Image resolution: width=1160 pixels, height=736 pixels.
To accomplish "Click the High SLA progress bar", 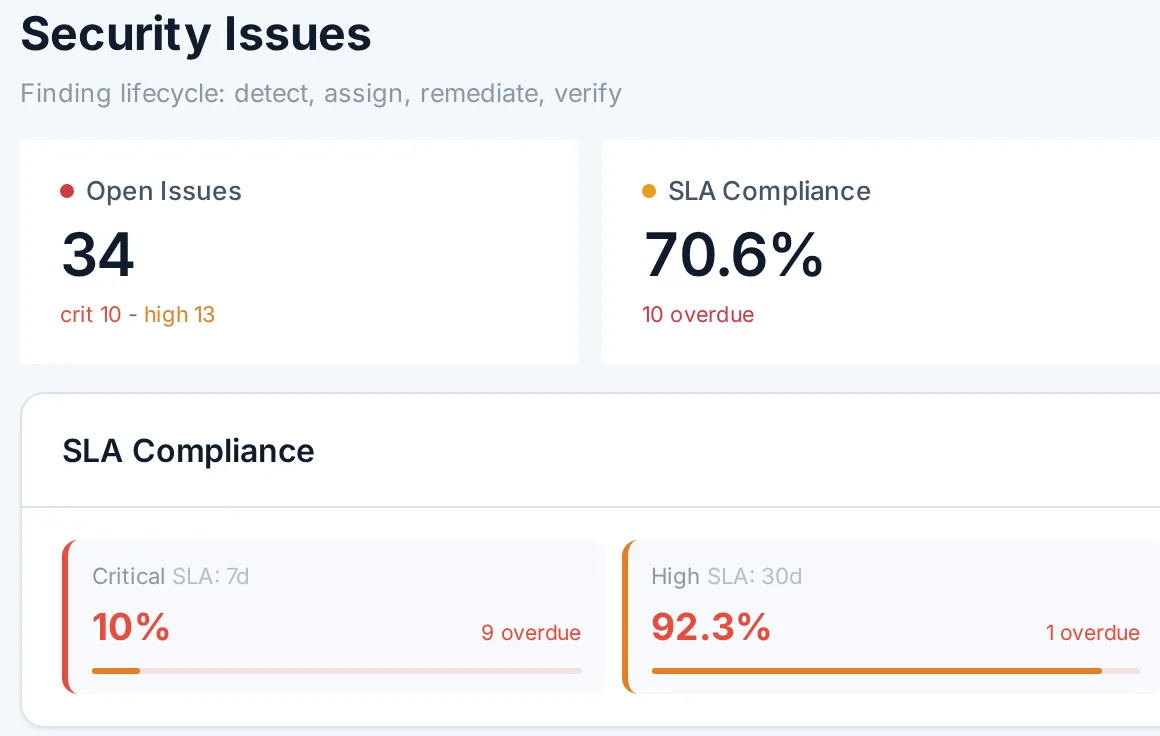I will click(x=896, y=671).
